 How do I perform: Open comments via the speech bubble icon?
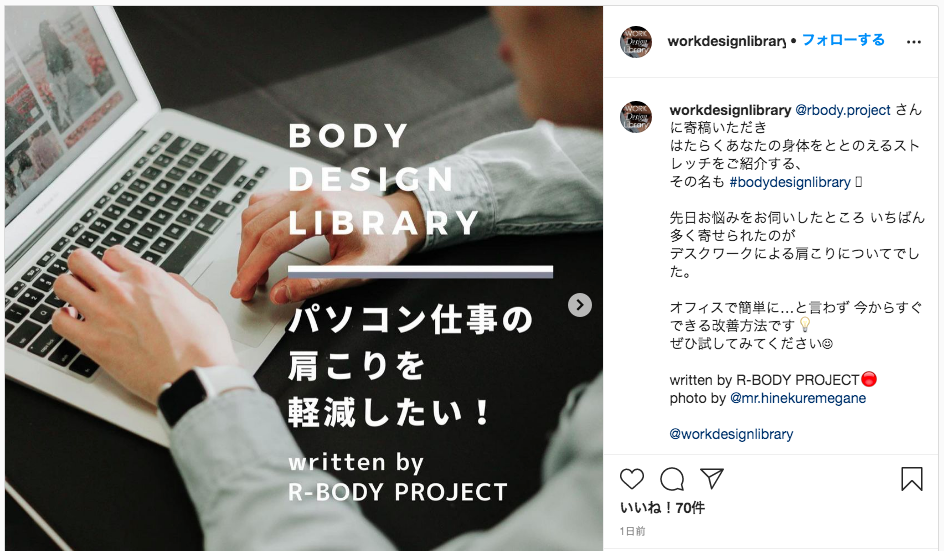pyautogui.click(x=672, y=479)
